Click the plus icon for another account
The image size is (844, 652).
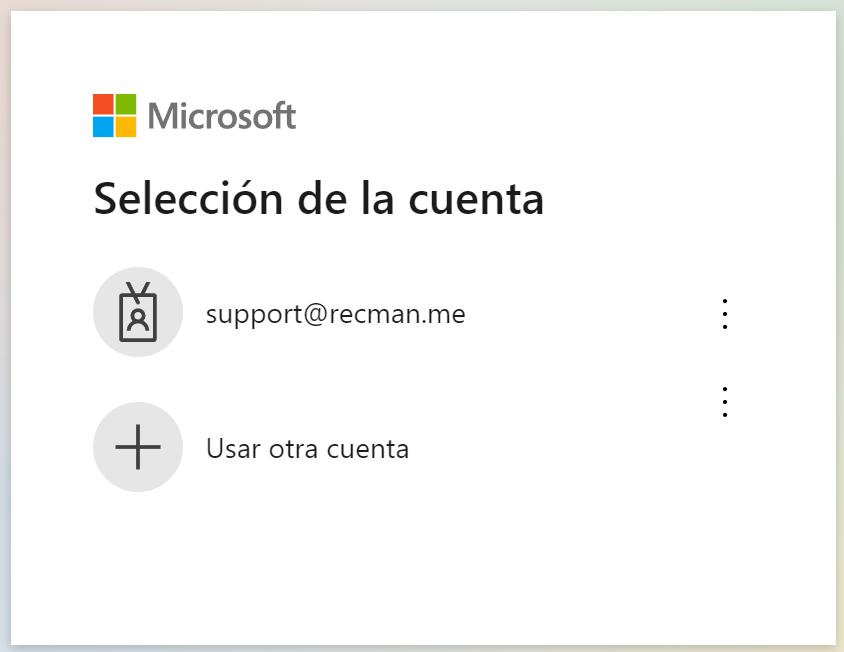[x=138, y=447]
